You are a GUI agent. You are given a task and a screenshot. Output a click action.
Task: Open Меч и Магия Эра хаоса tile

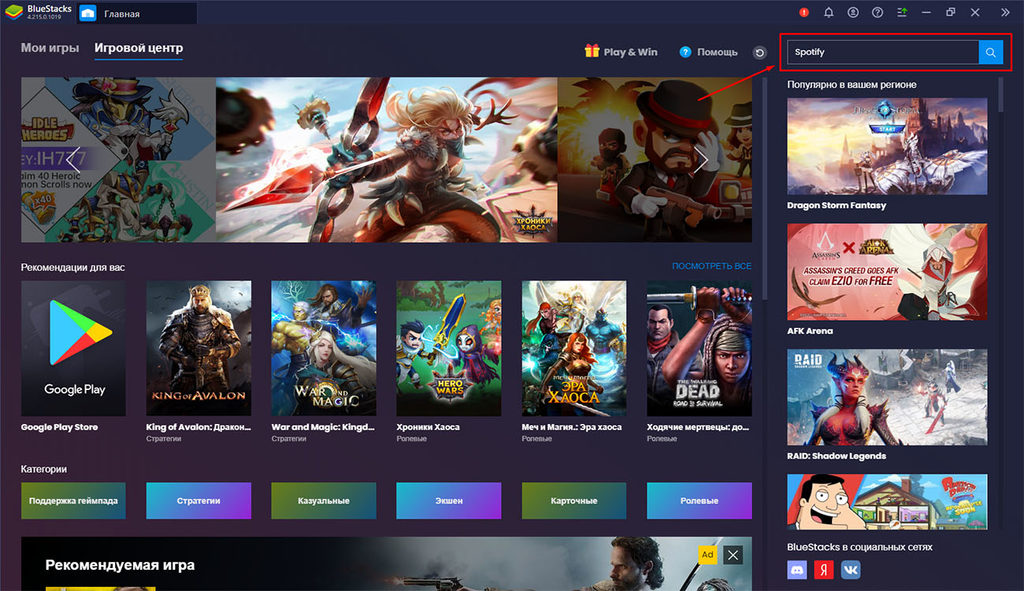pyautogui.click(x=574, y=348)
